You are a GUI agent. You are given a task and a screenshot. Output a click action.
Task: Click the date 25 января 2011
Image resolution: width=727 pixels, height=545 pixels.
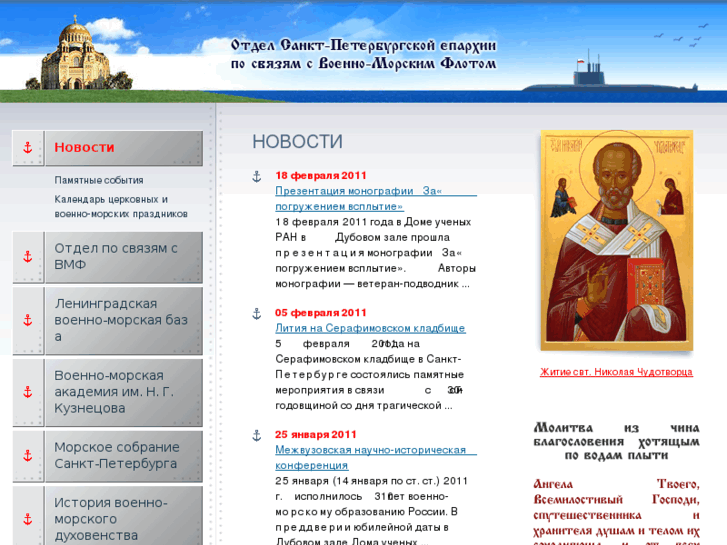point(315,435)
